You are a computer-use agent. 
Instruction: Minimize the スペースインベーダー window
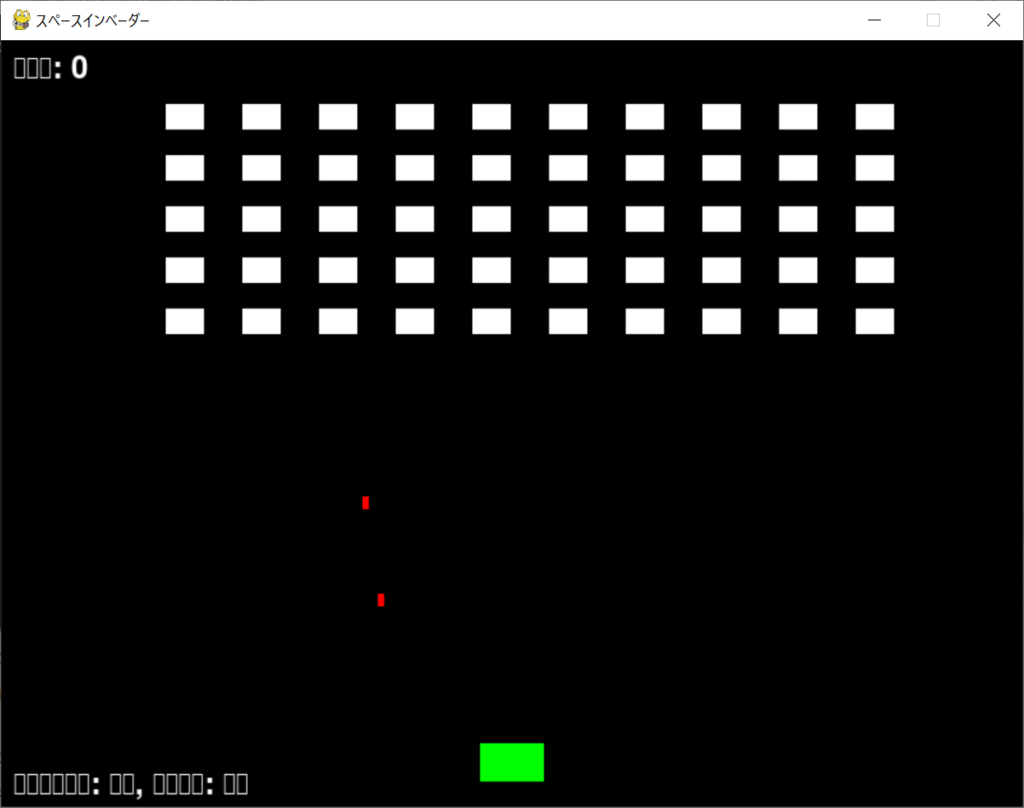click(x=874, y=20)
